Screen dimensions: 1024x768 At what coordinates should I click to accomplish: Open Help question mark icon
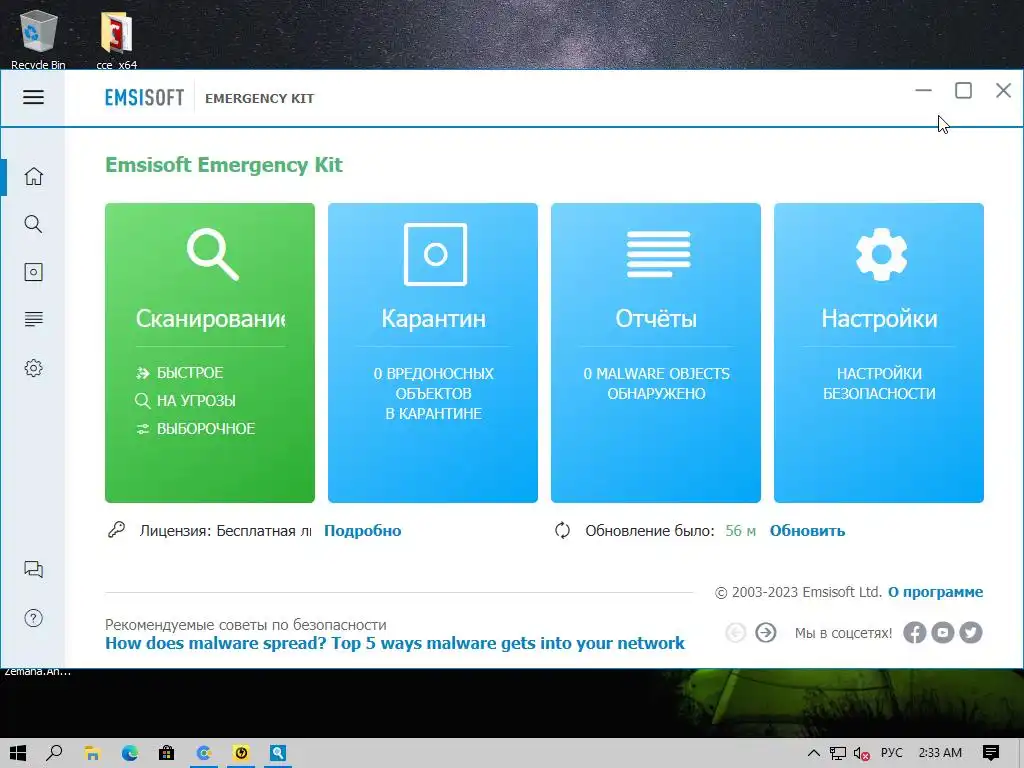33,618
